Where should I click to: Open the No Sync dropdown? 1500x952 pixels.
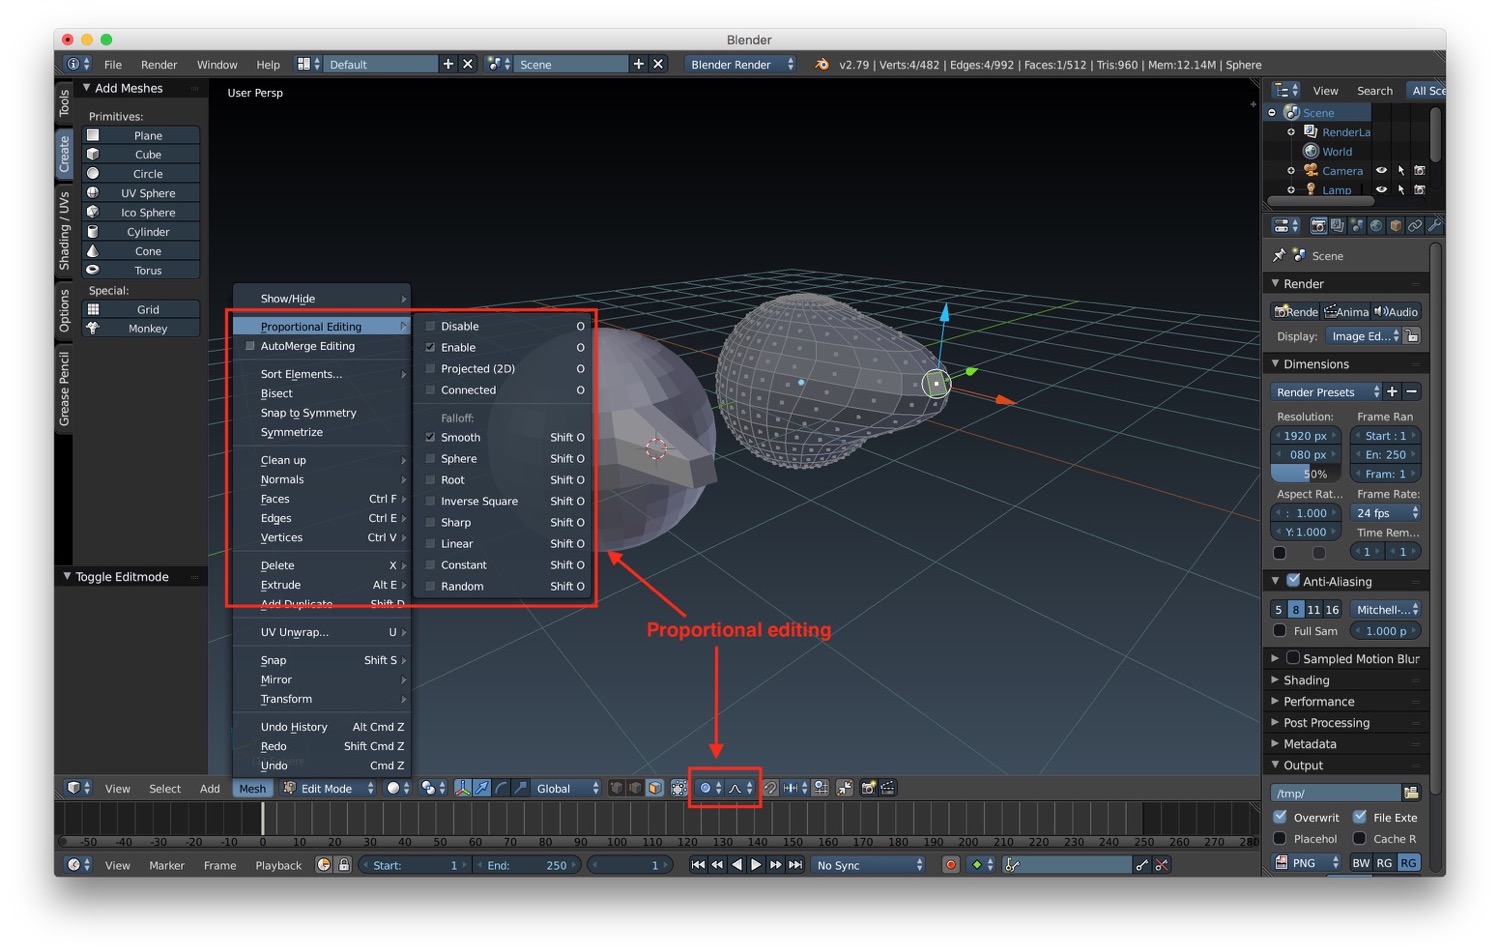point(868,865)
